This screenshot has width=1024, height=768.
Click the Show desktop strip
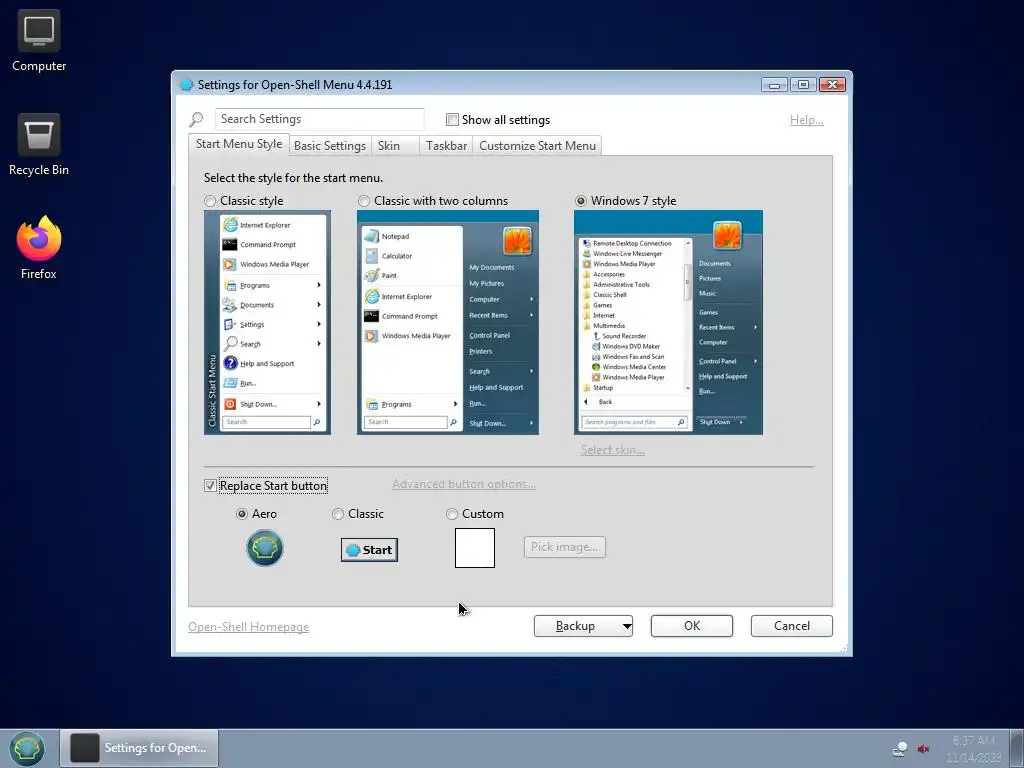(1017, 748)
